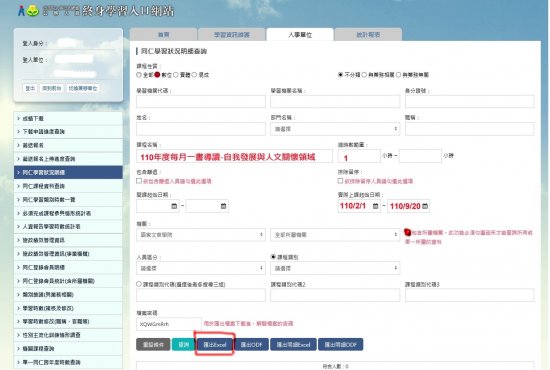Image resolution: width=550 pixels, height=370 pixels.
Task: Tick the checkbox under 包含離退
Action: [139, 181]
